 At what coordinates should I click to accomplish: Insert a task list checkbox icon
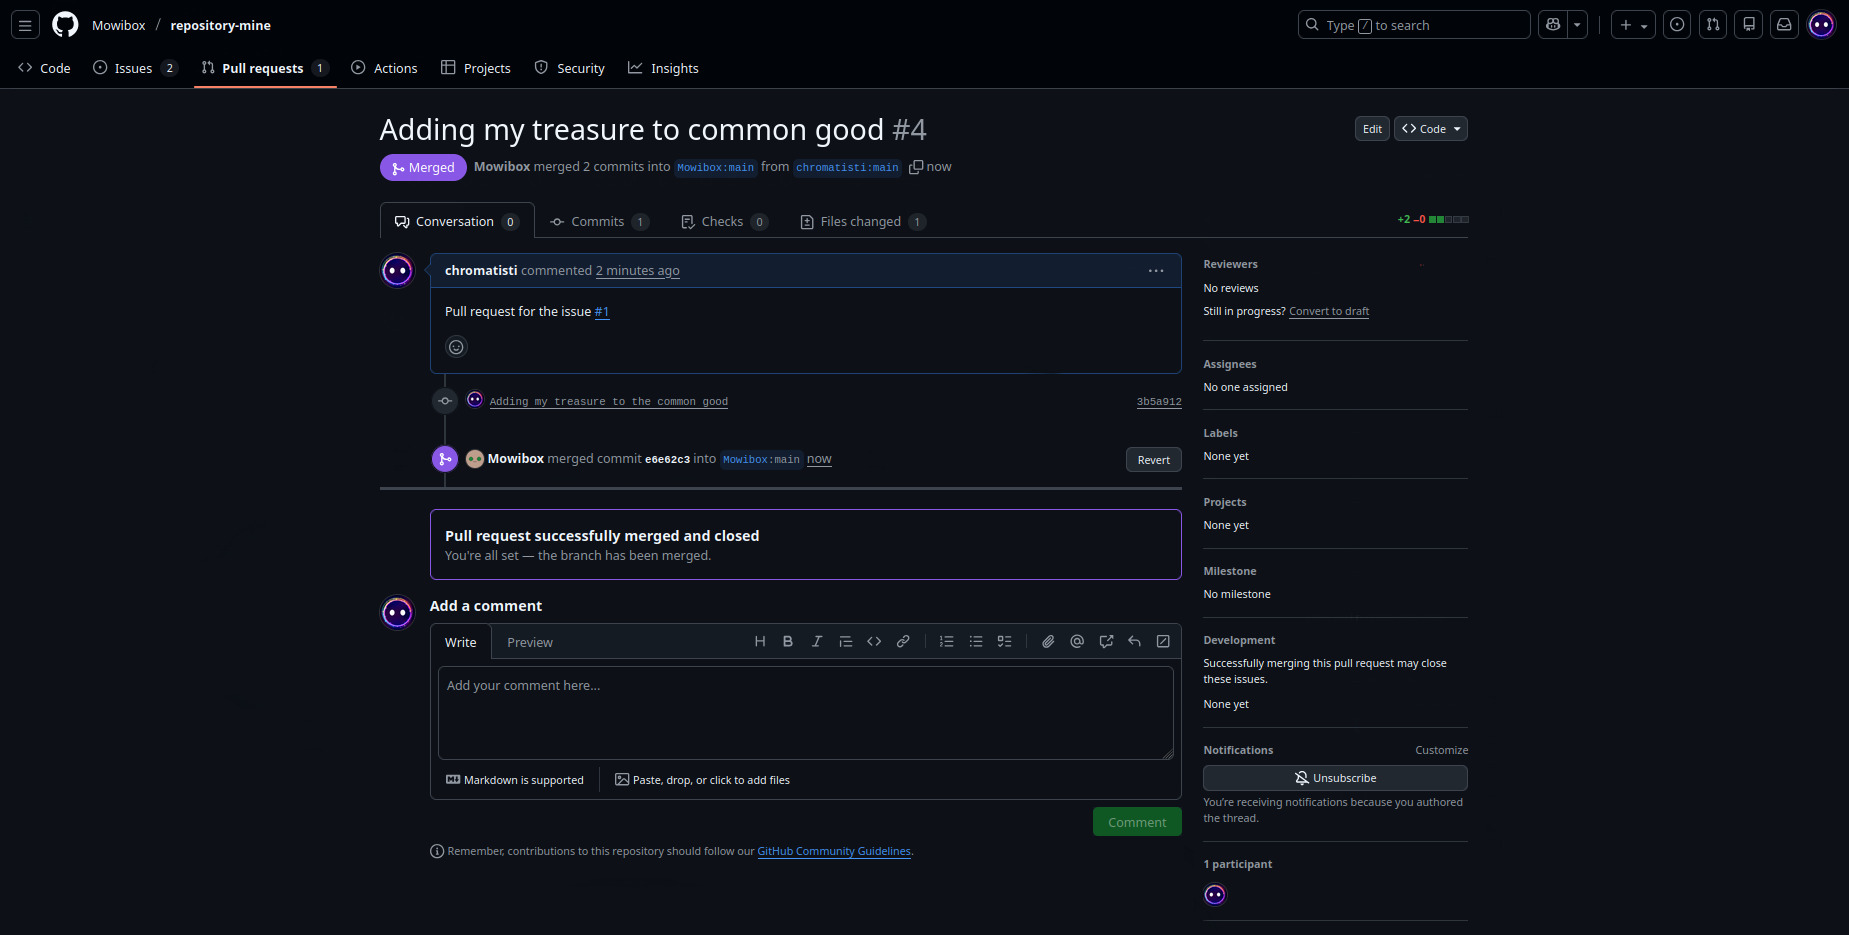click(1005, 642)
